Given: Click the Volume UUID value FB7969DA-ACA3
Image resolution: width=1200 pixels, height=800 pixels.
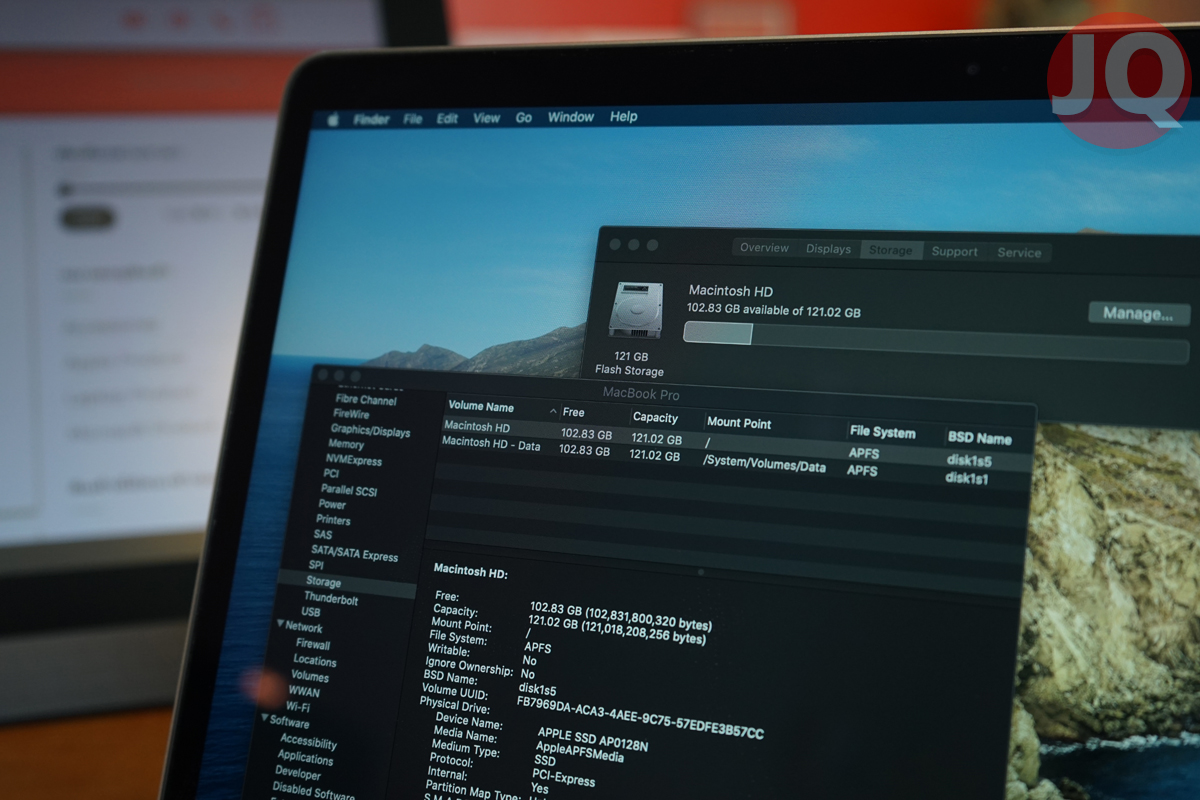Looking at the screenshot, I should 640,717.
